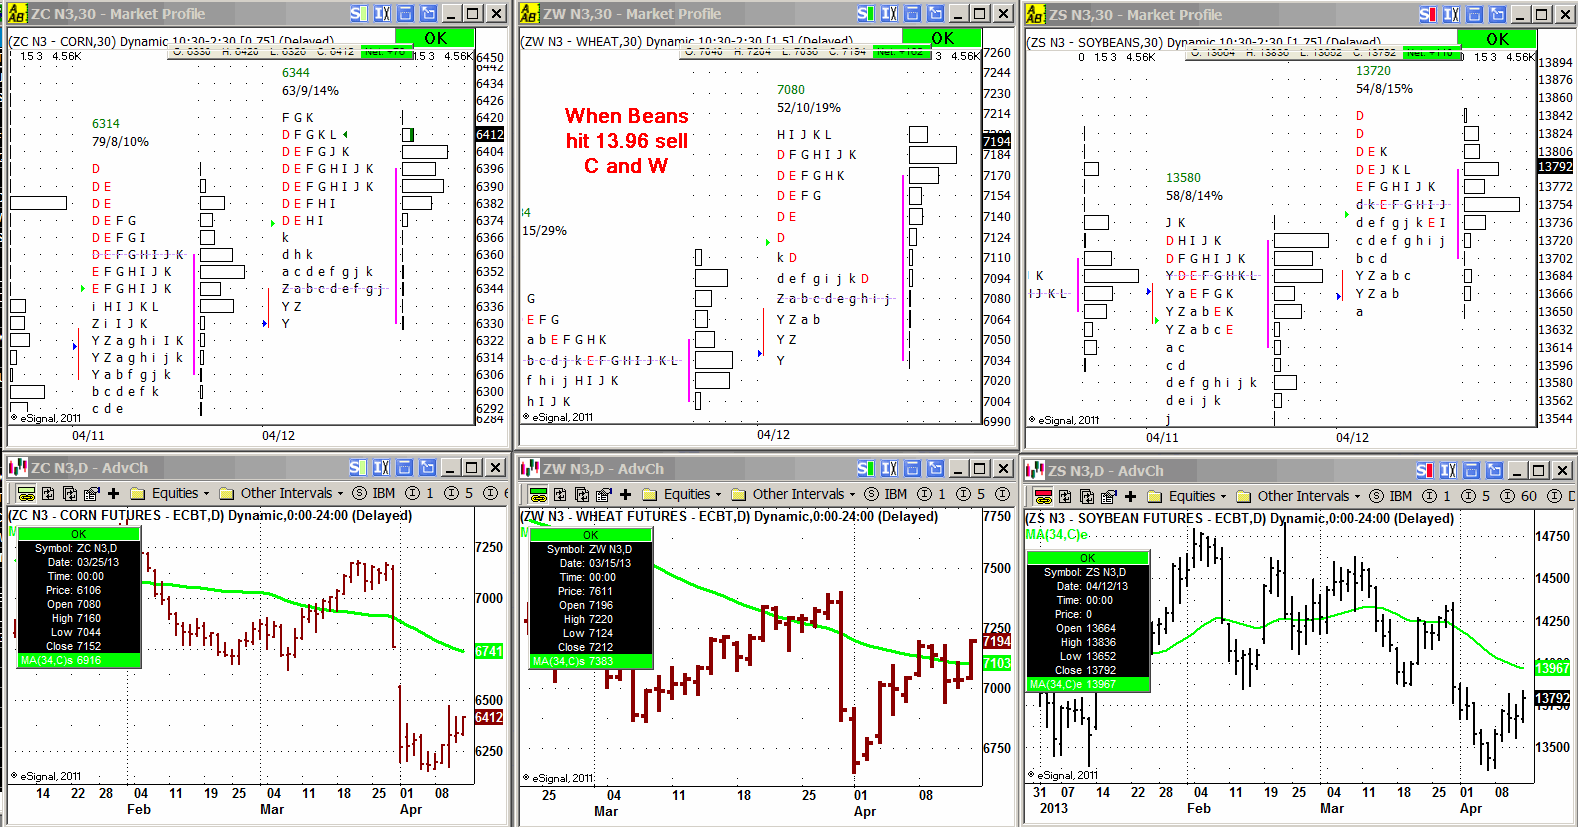The height and width of the screenshot is (827, 1578).
Task: Click the OK button on soybean chart data box
Action: (1087, 558)
